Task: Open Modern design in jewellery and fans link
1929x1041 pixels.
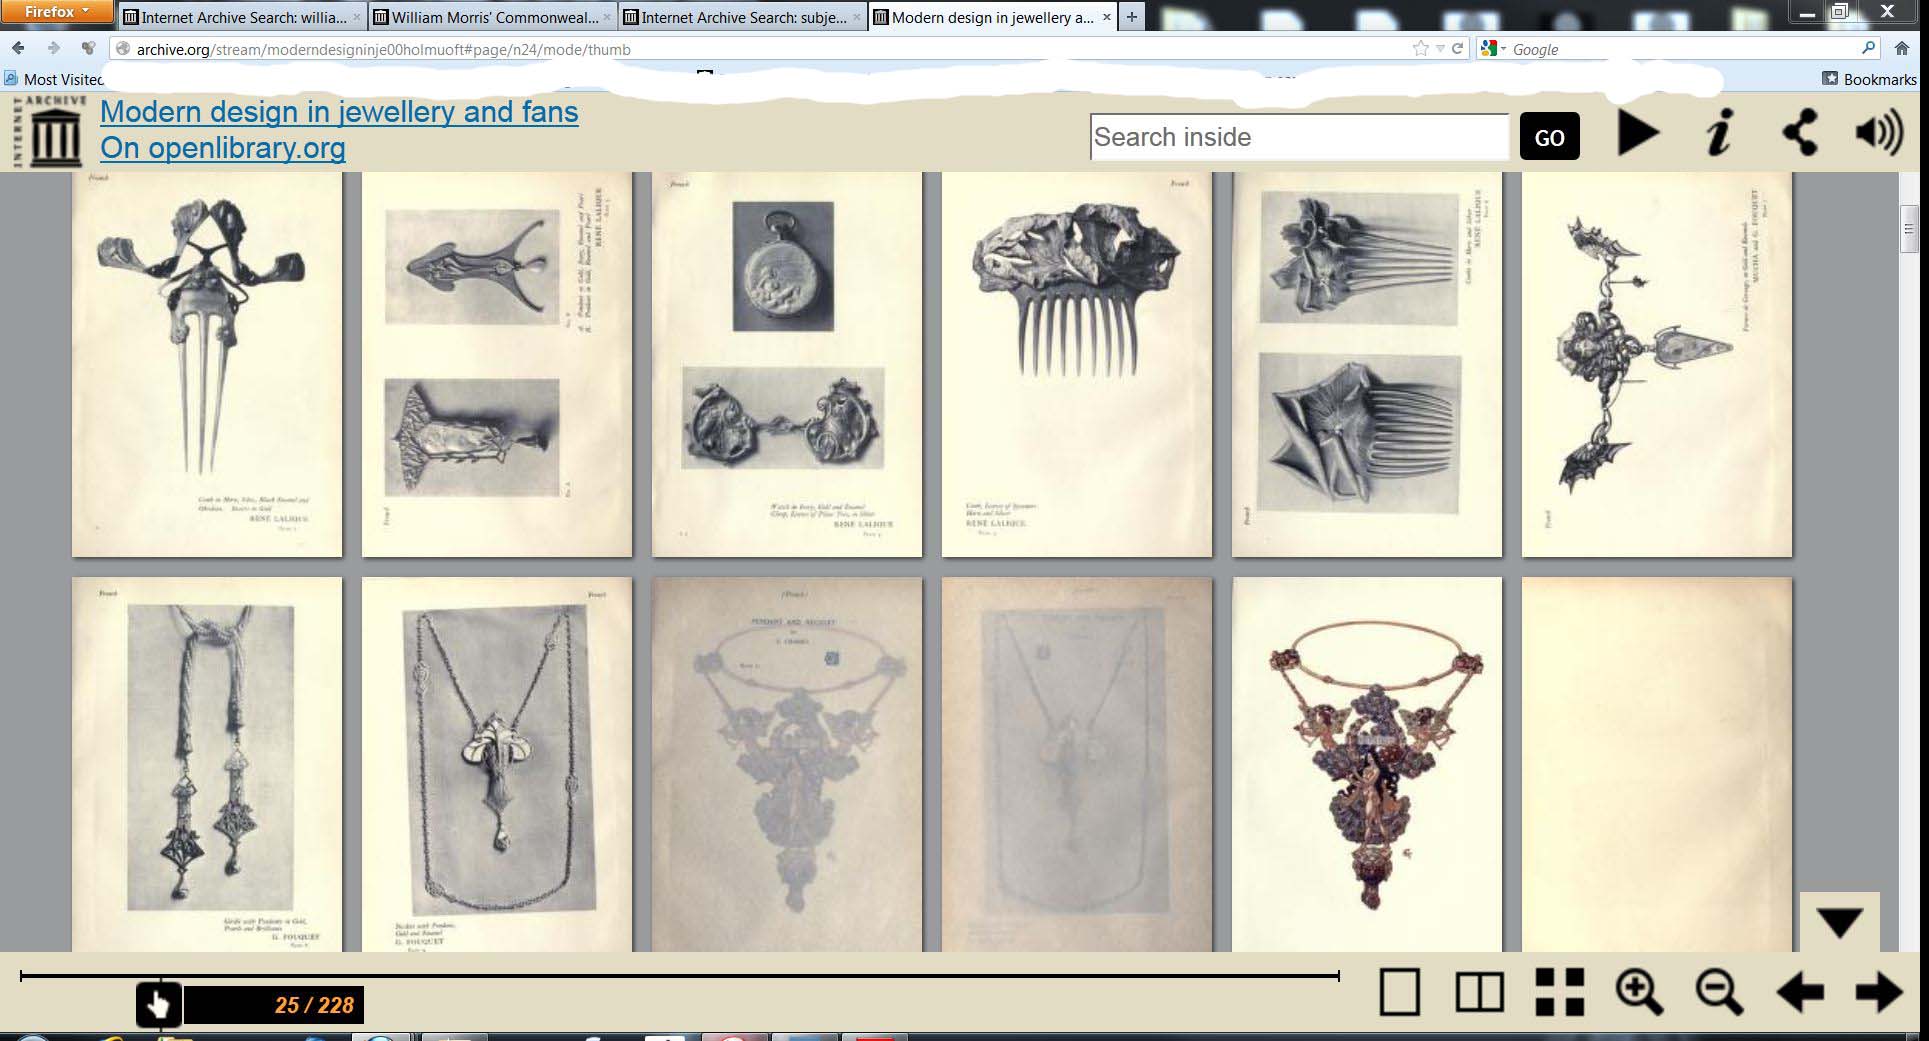Action: click(x=339, y=111)
